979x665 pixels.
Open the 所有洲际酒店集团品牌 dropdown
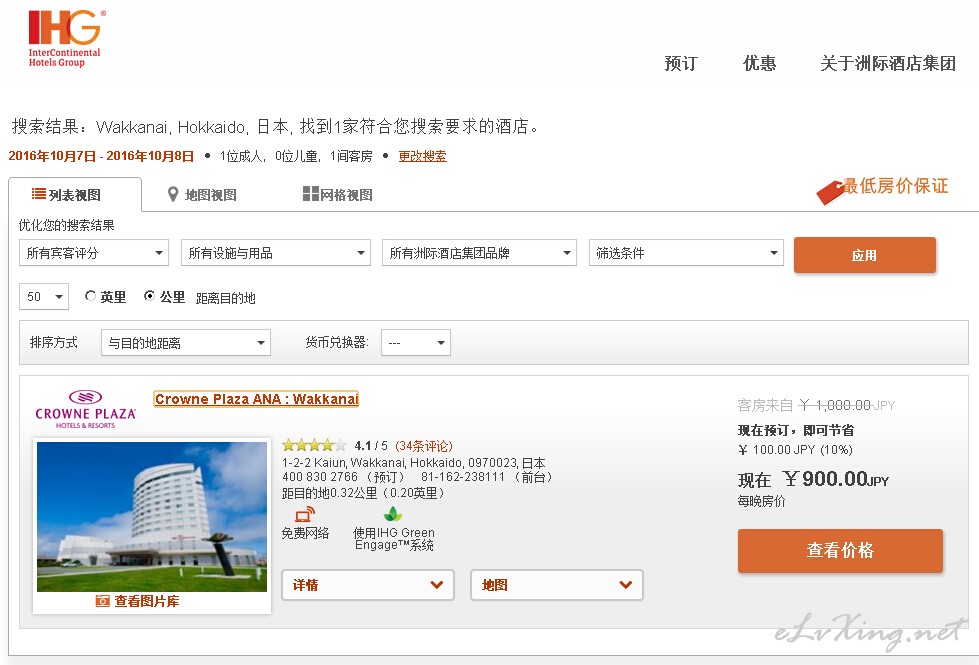(x=479, y=253)
